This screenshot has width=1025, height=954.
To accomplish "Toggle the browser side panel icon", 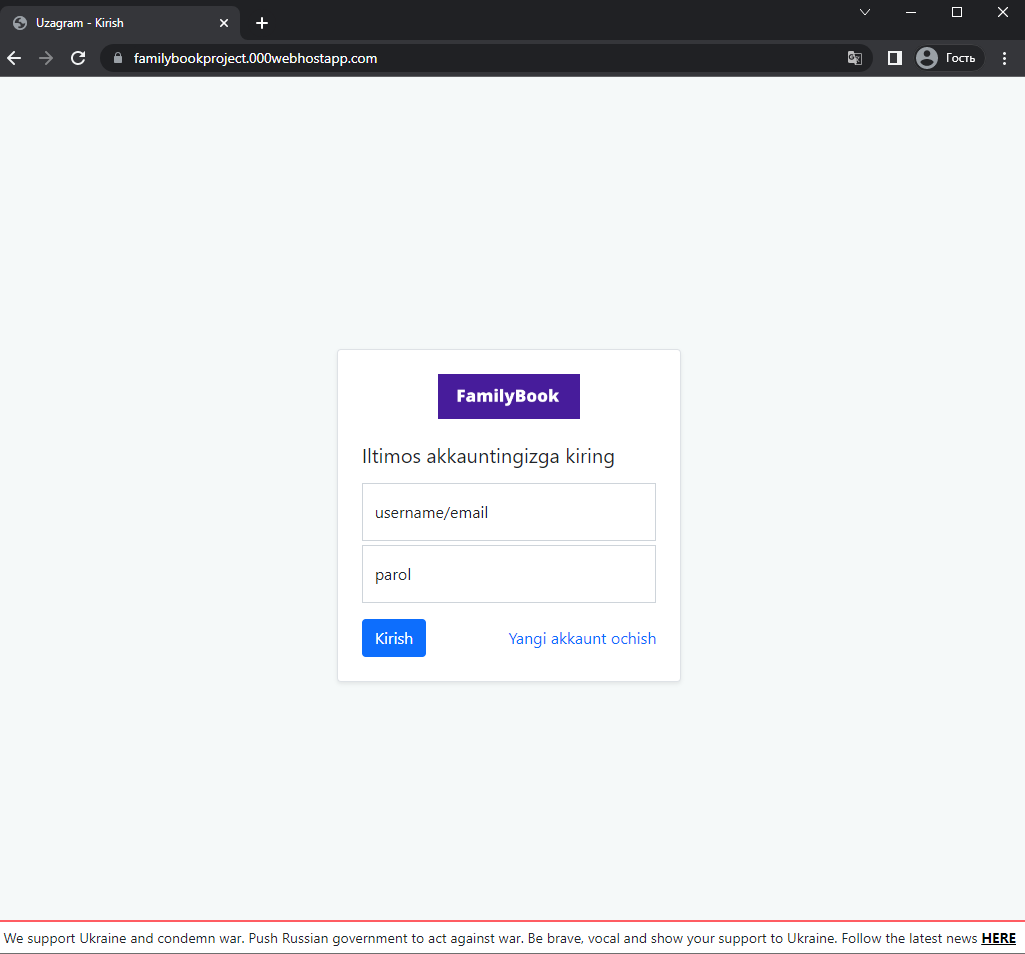I will [895, 58].
